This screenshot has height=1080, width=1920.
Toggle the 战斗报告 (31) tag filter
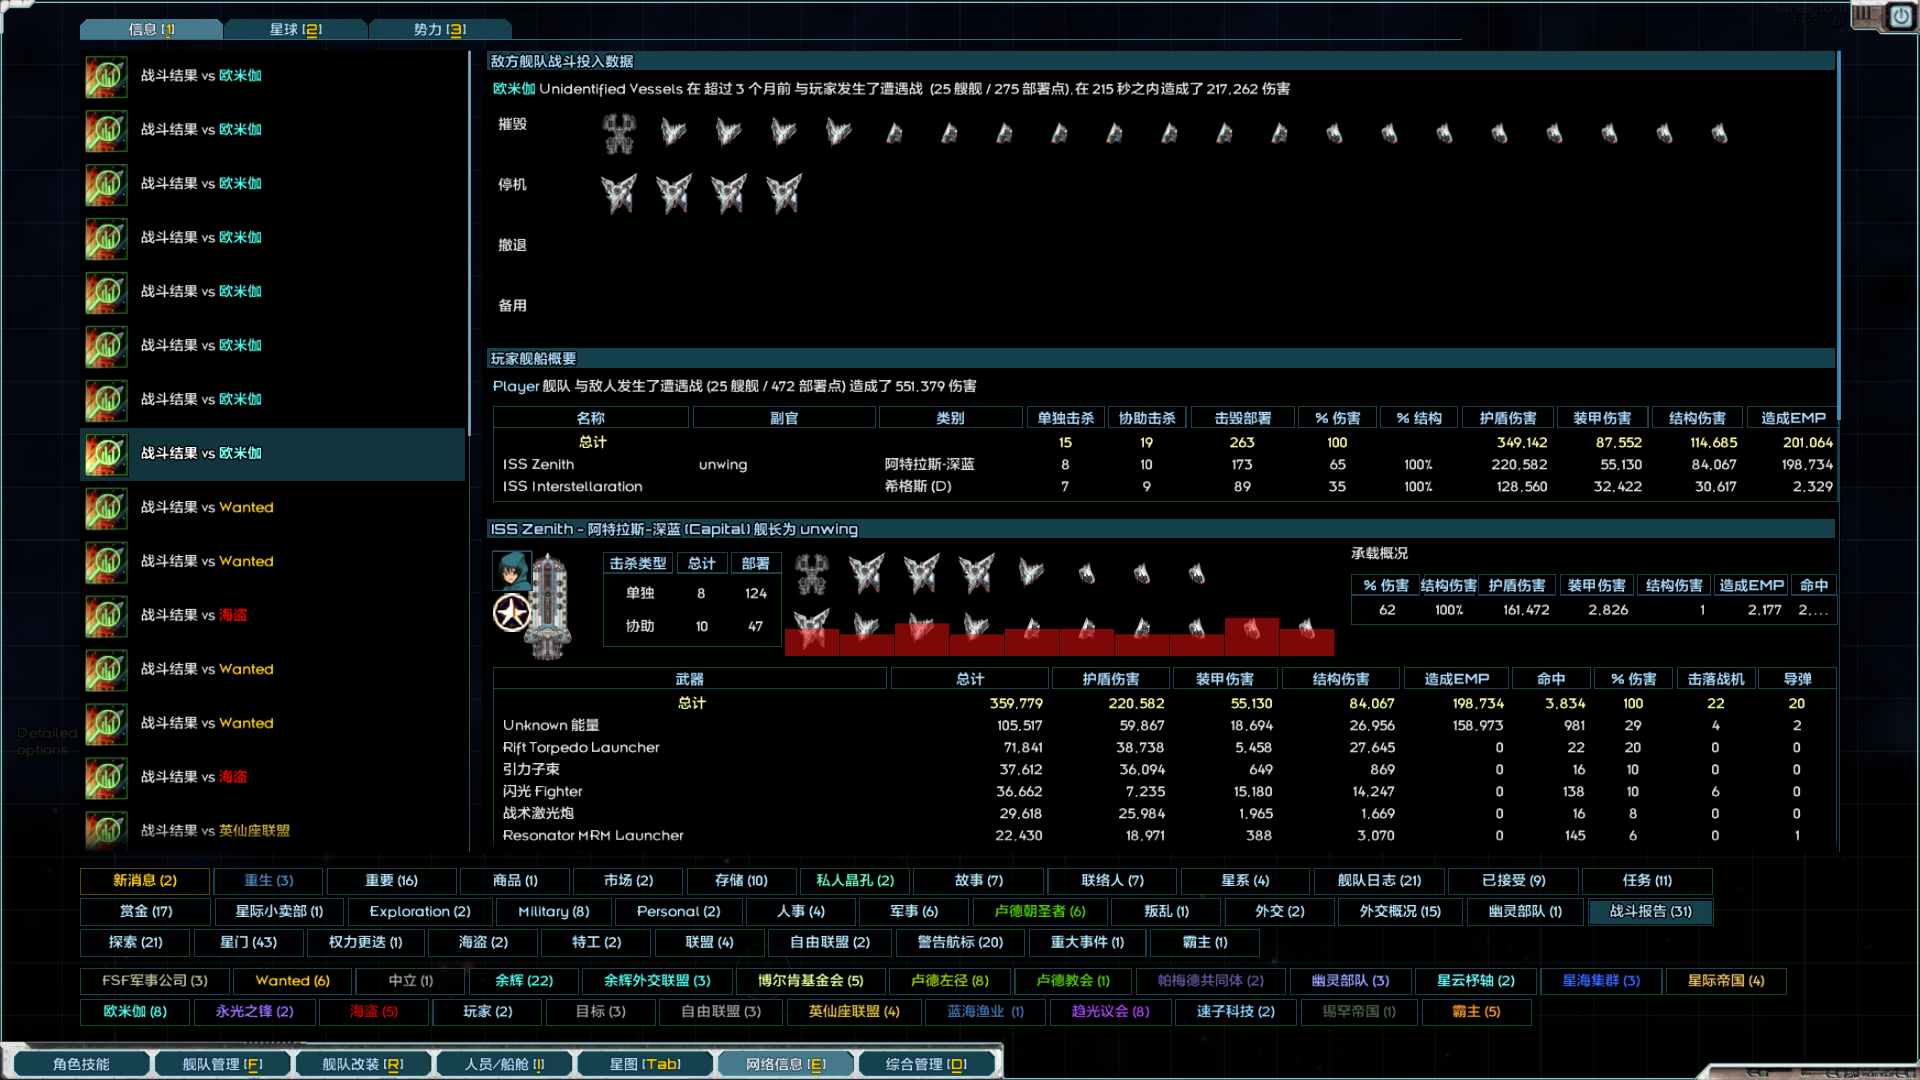[1650, 912]
